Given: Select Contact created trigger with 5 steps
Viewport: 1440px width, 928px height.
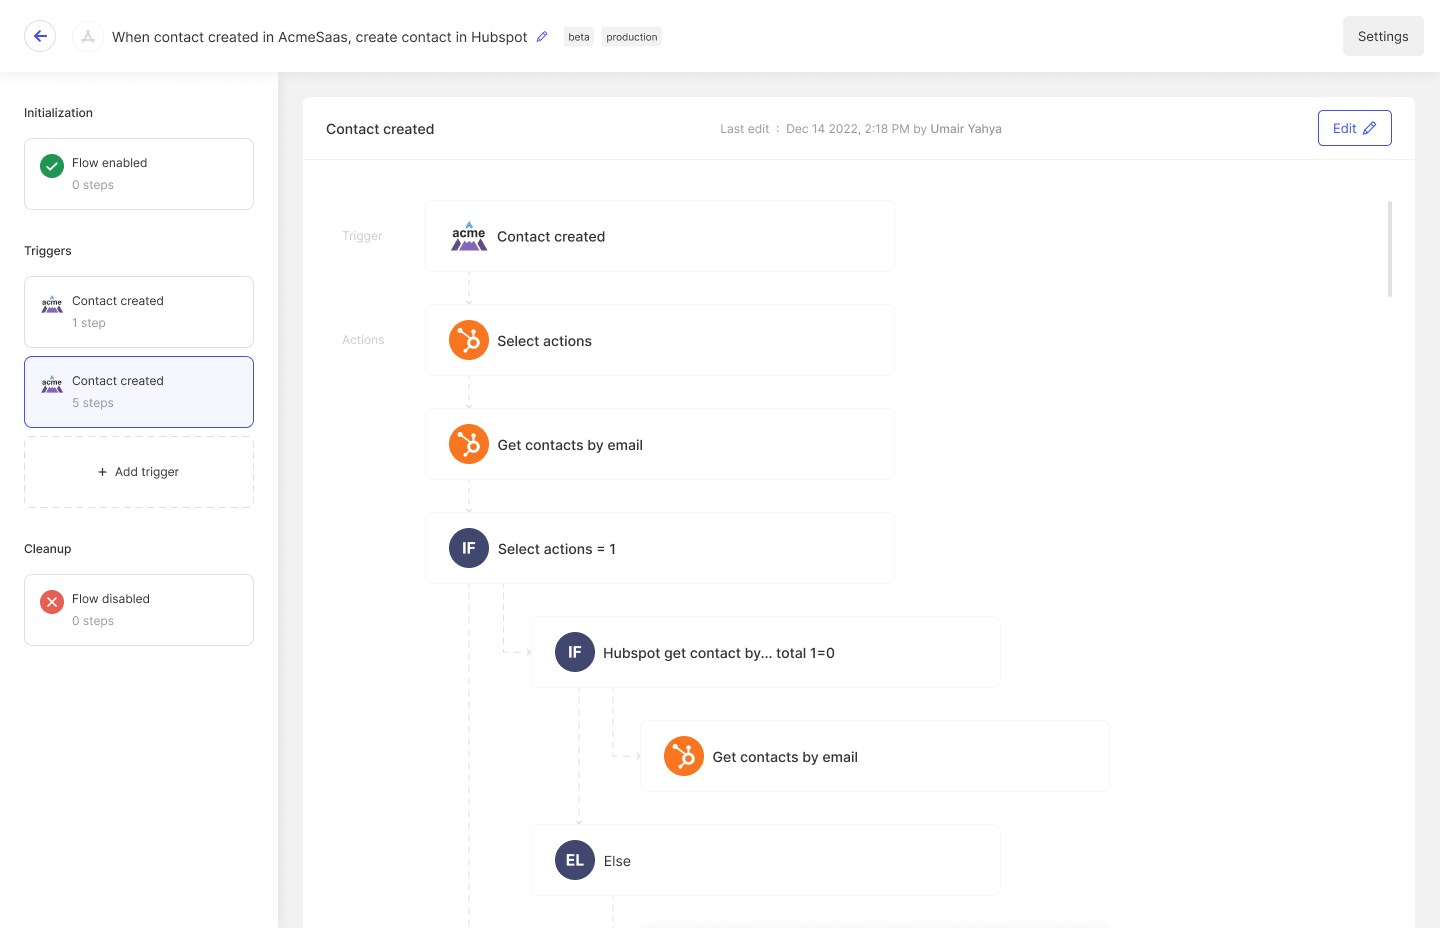Looking at the screenshot, I should click(x=139, y=392).
